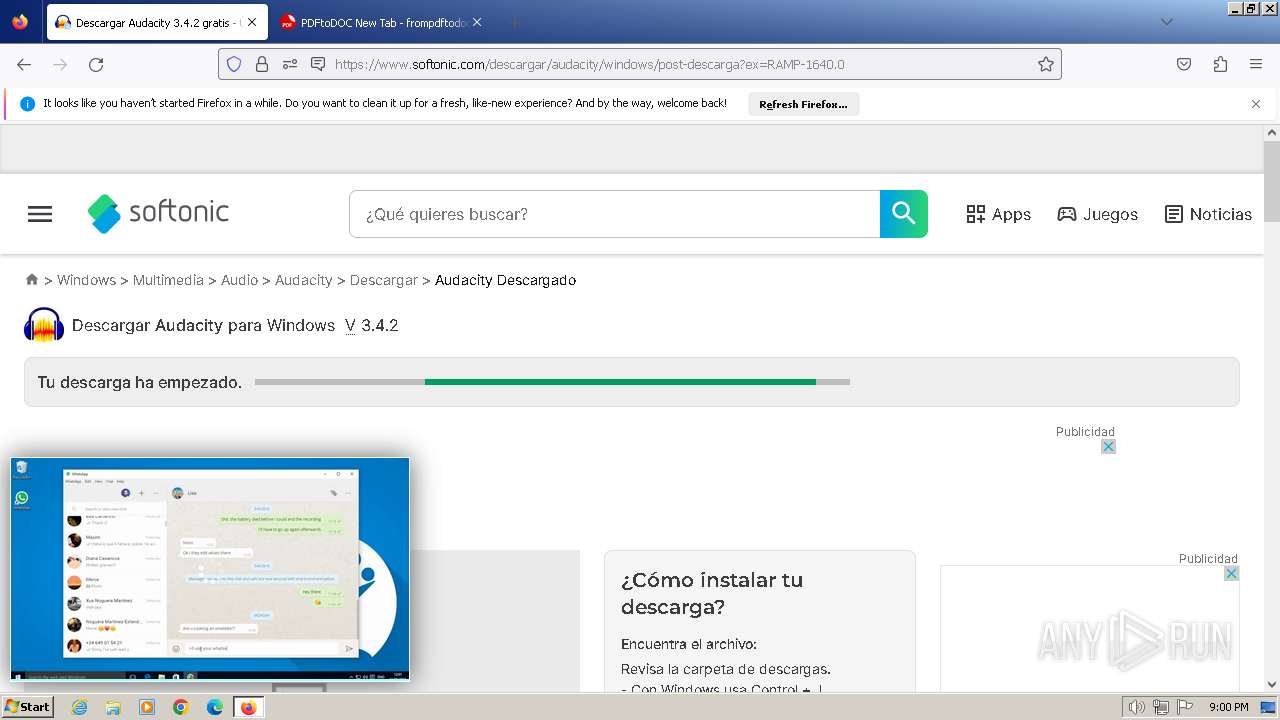Viewport: 1280px width, 720px height.
Task: Open the Noticias section
Action: click(1208, 214)
